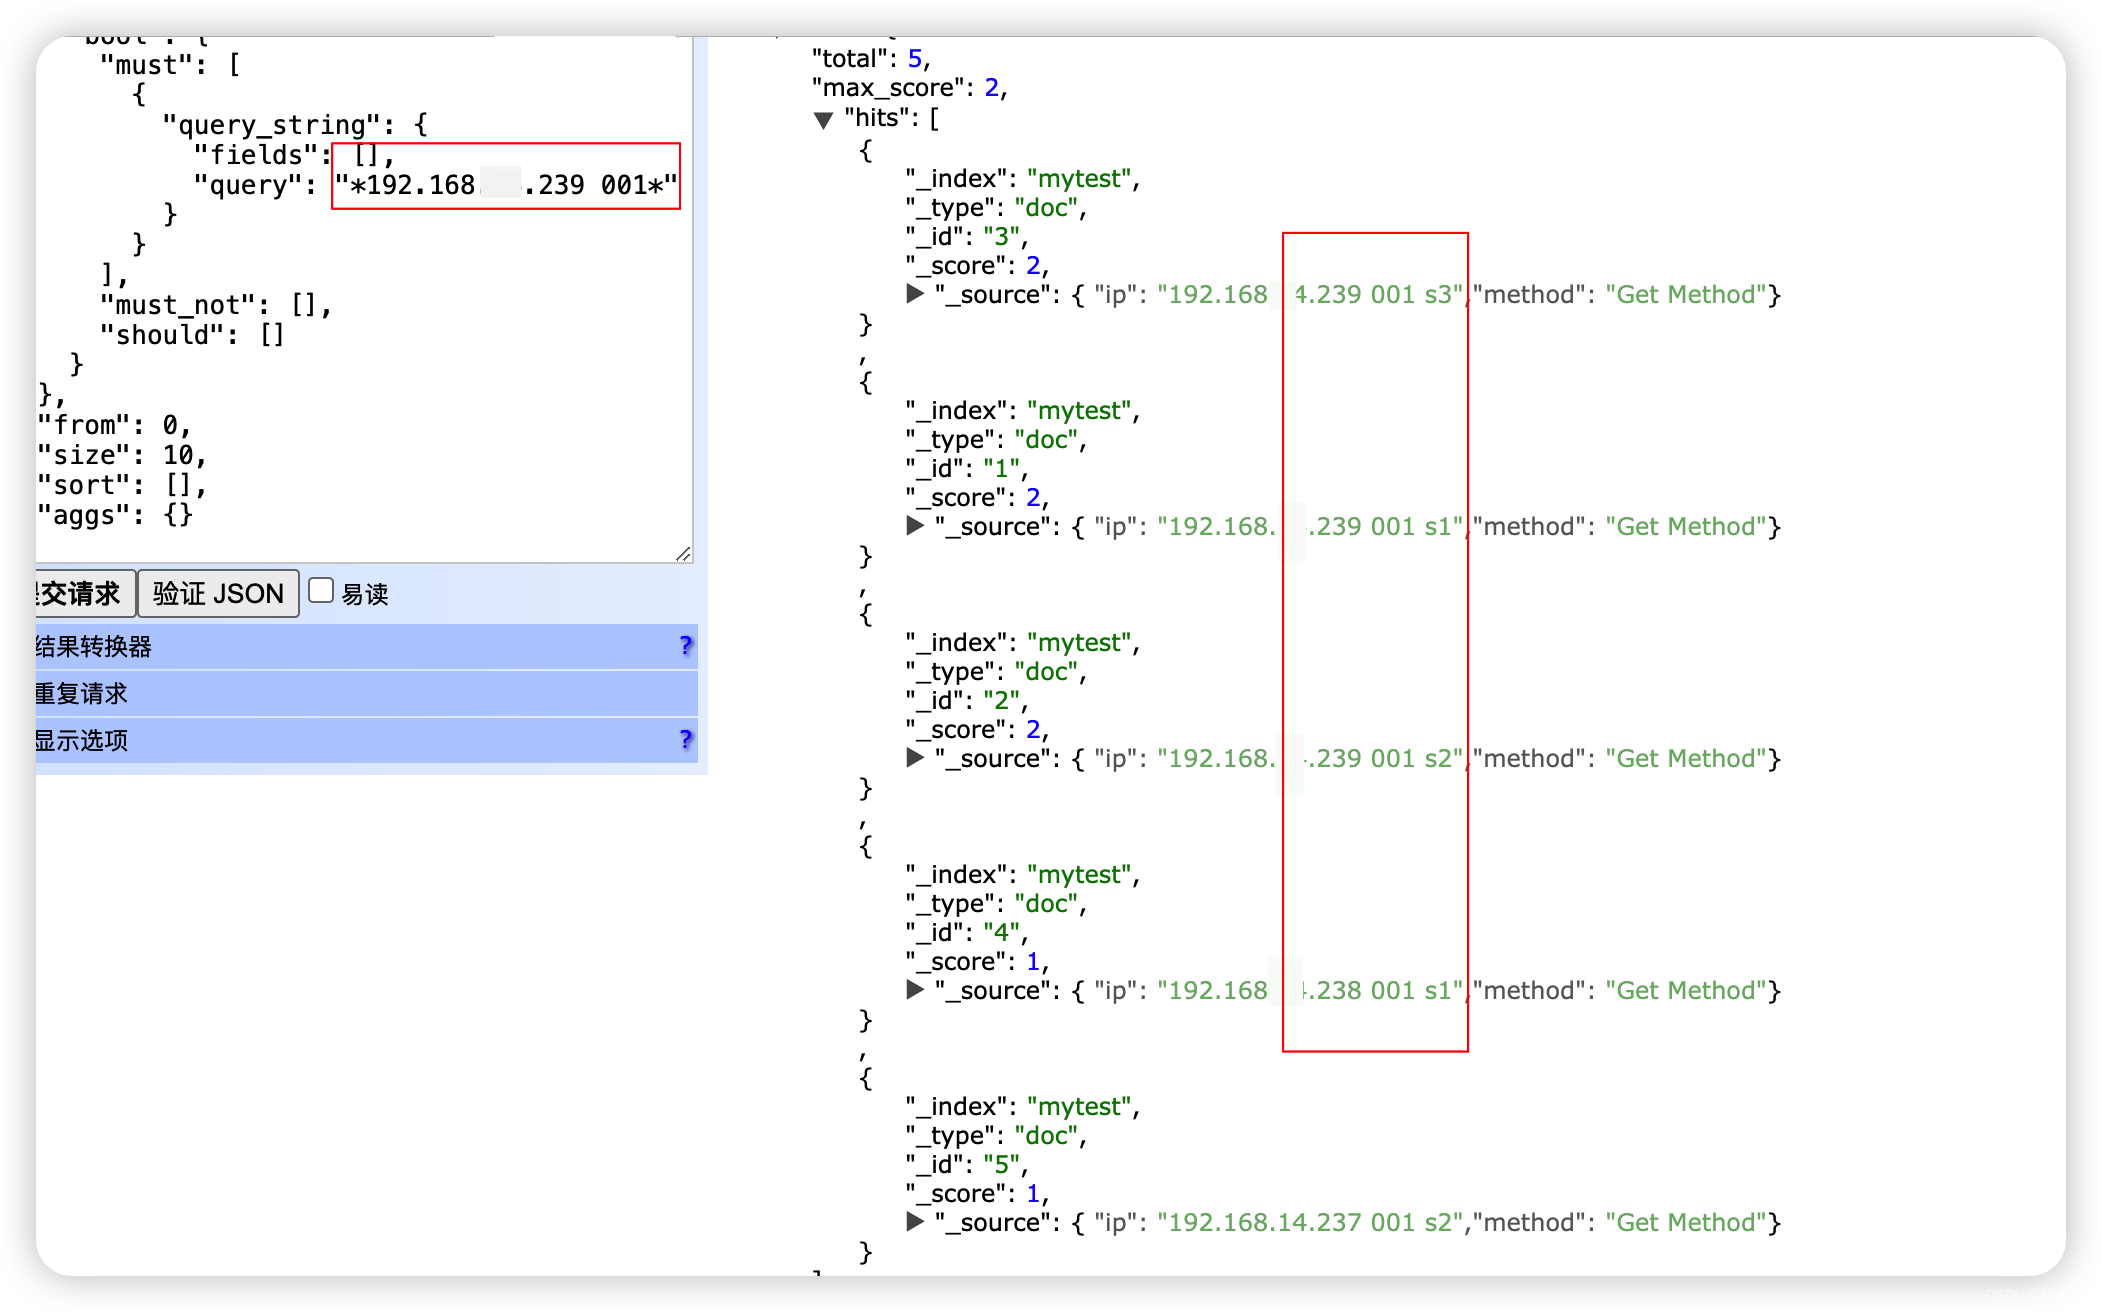The height and width of the screenshot is (1312, 2102).
Task: Collapse the "hits" array triangle
Action: point(823,120)
